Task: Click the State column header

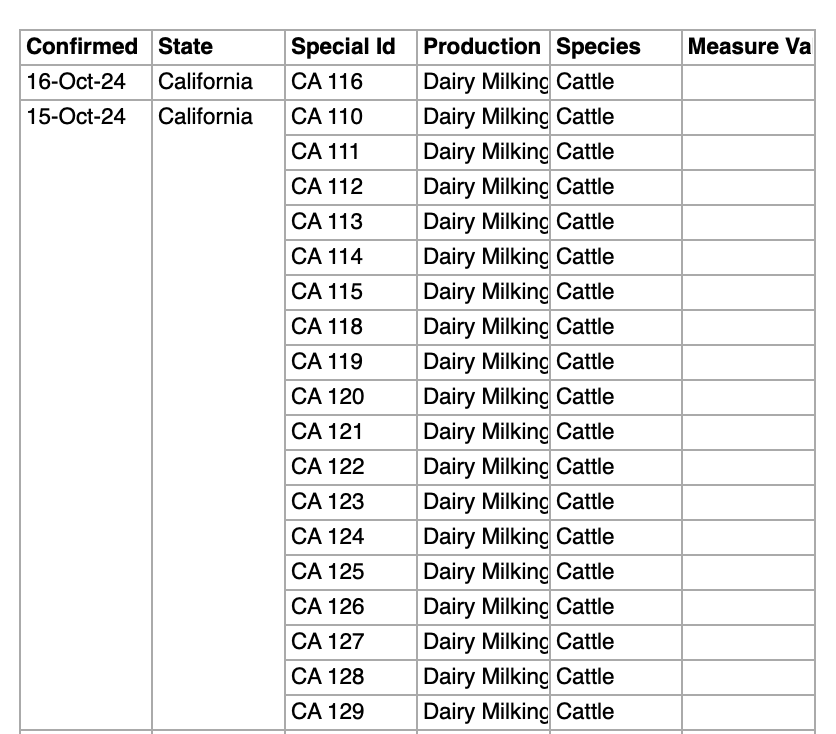Action: (x=186, y=47)
